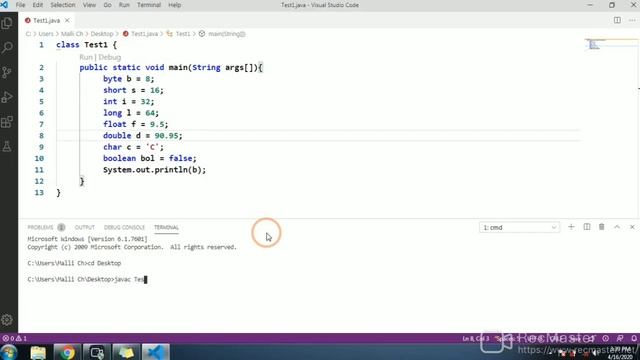Open the 1: cmd terminal dropdown

point(519,227)
